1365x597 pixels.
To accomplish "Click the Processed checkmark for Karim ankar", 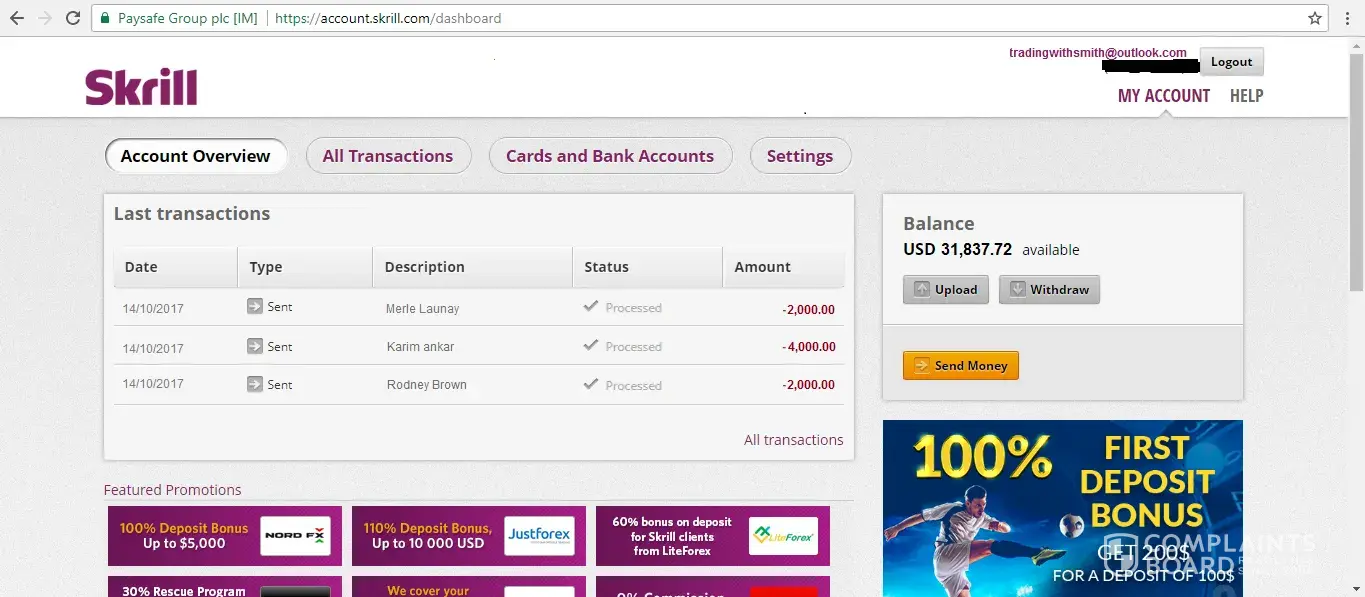I will click(x=591, y=345).
